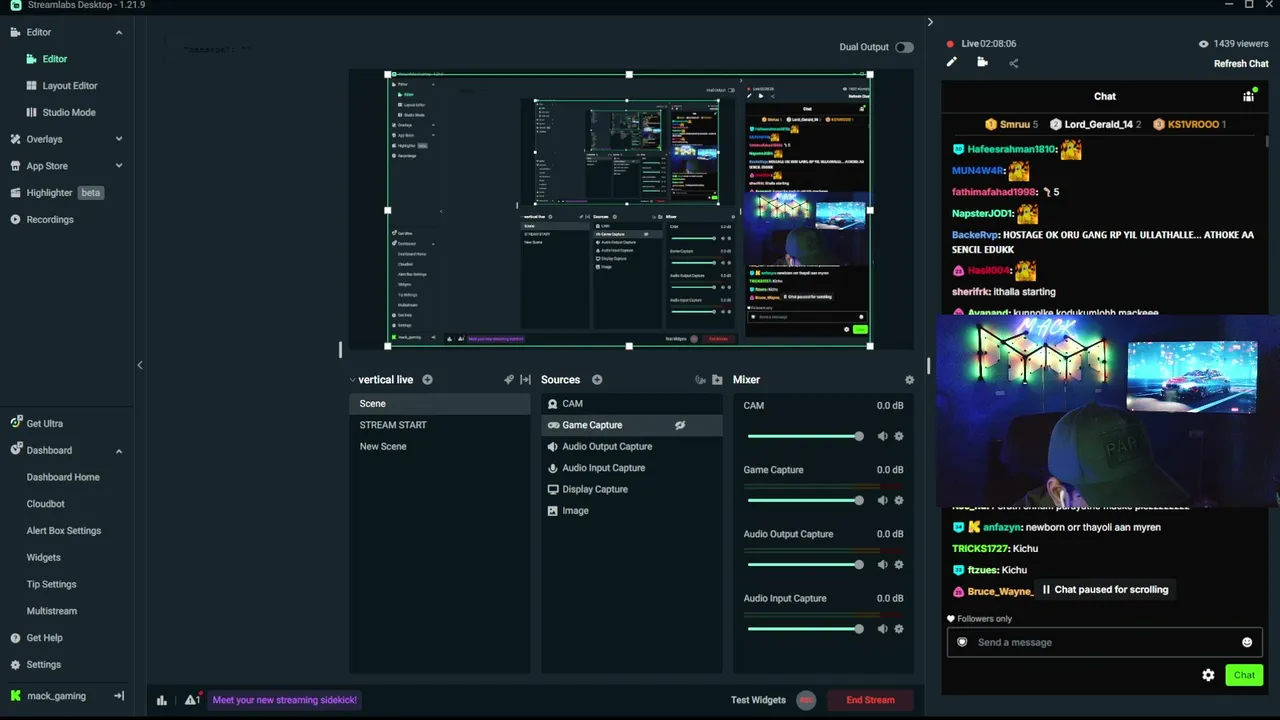This screenshot has height=720, width=1280.
Task: Collapse the left sidebar arrow
Action: point(140,365)
